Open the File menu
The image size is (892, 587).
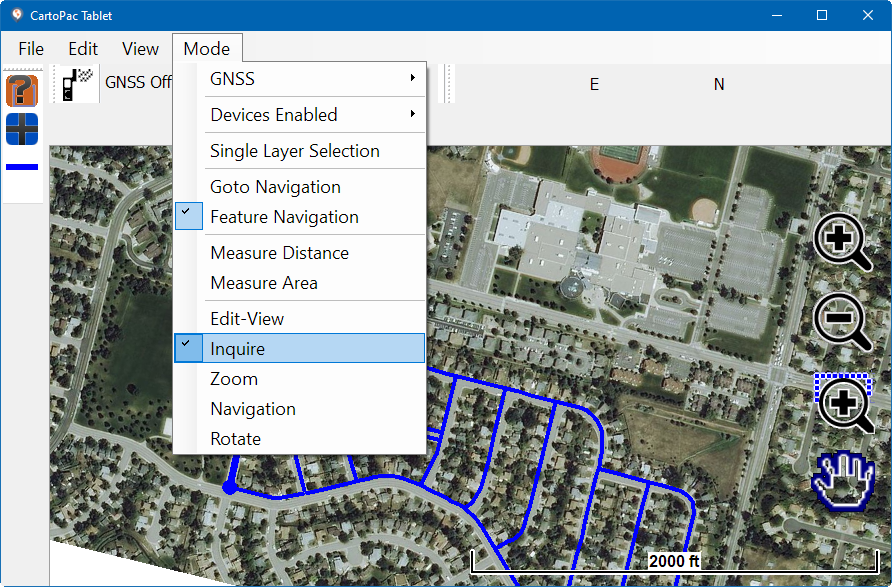pyautogui.click(x=31, y=49)
